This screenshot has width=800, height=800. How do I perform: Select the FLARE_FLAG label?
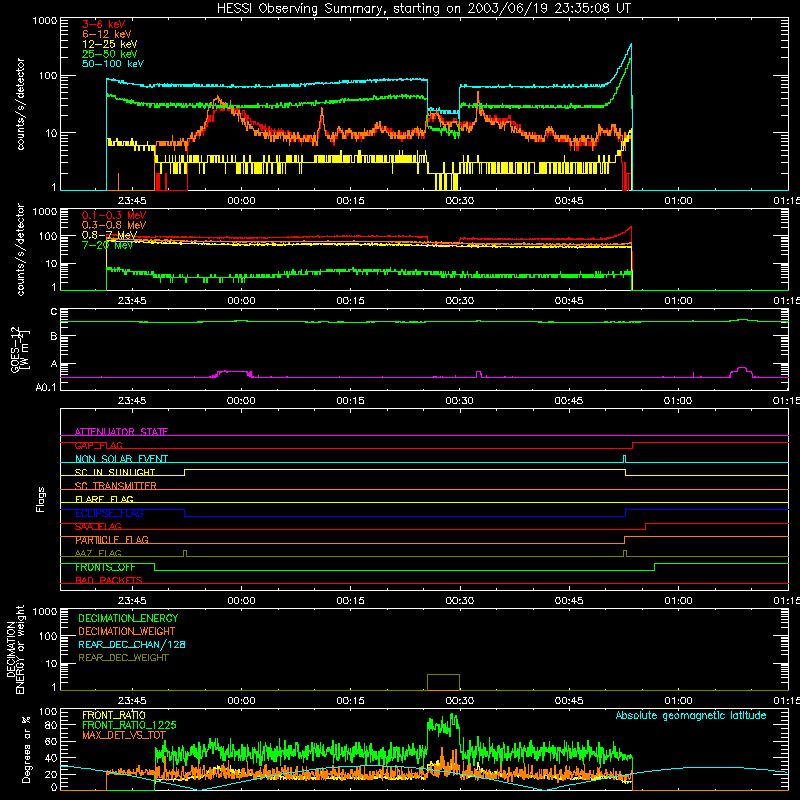(x=104, y=499)
